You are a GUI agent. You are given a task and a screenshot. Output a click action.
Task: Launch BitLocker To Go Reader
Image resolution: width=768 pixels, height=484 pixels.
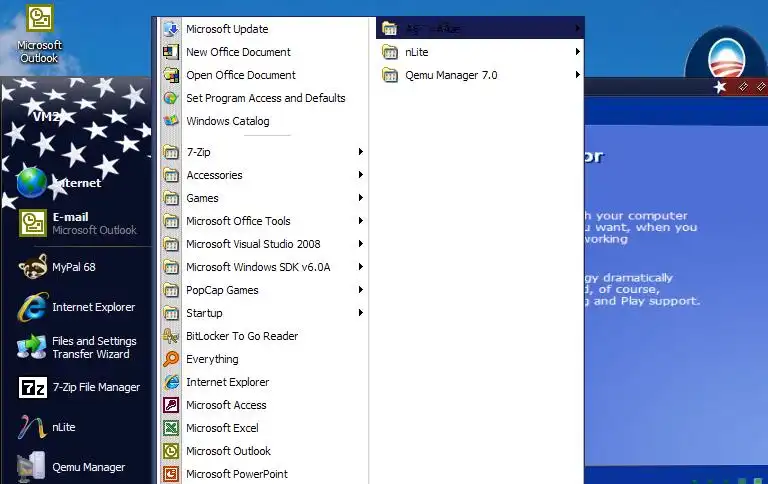coord(264,336)
